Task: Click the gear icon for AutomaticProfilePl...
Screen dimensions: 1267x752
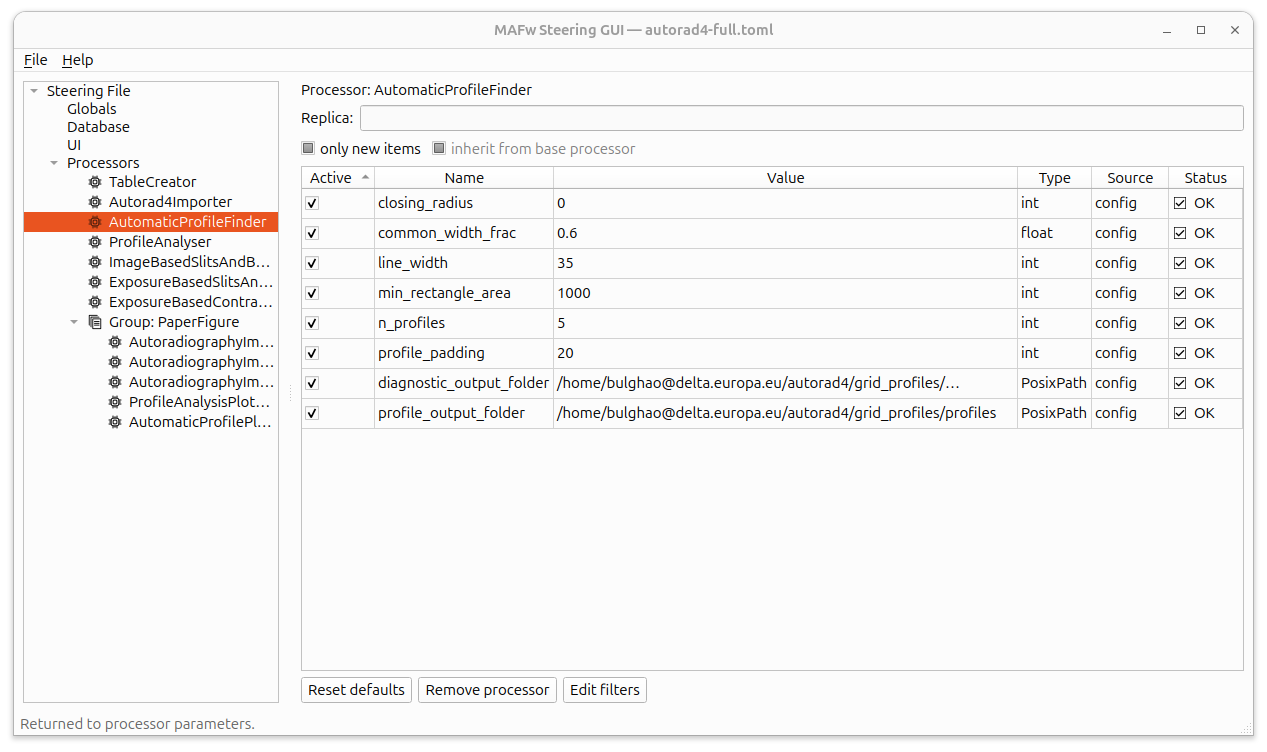Action: 113,422
